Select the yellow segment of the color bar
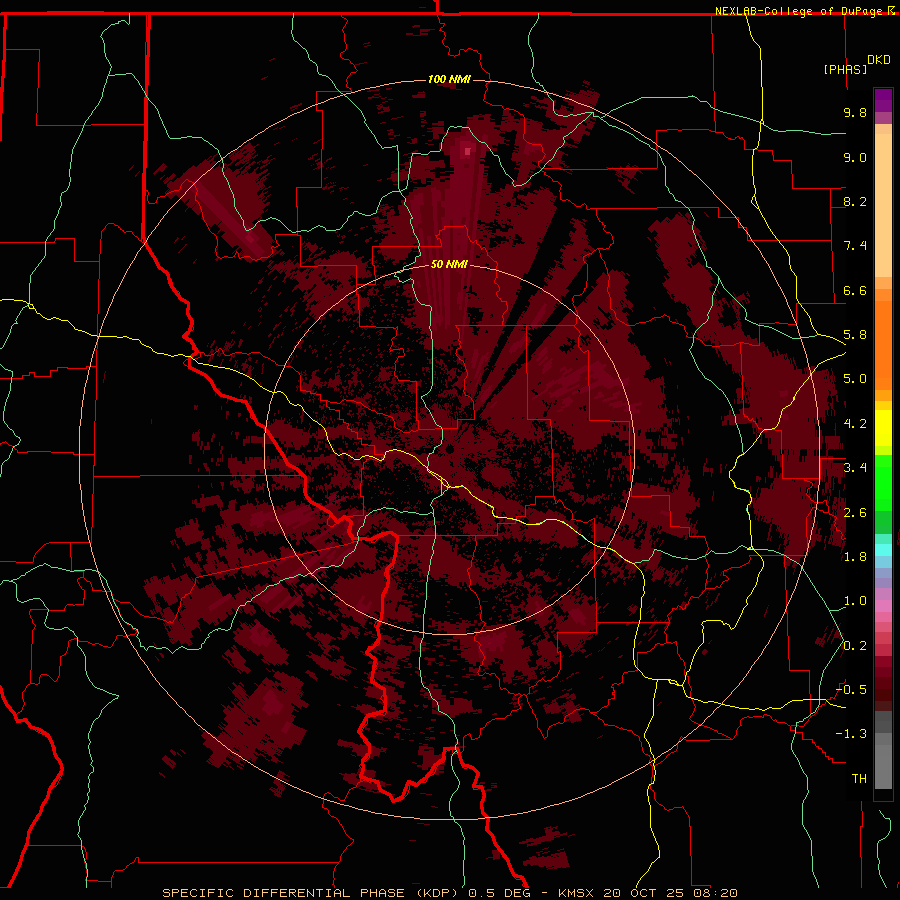Screen dimensions: 900x900 [883, 428]
